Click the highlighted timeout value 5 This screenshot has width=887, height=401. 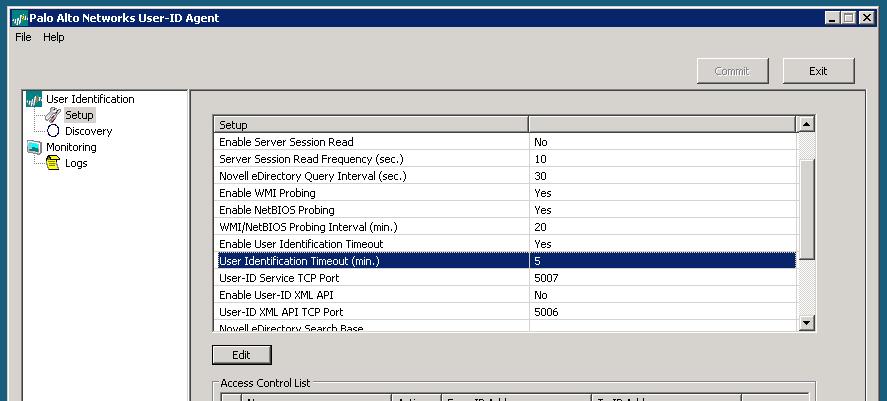(537, 261)
